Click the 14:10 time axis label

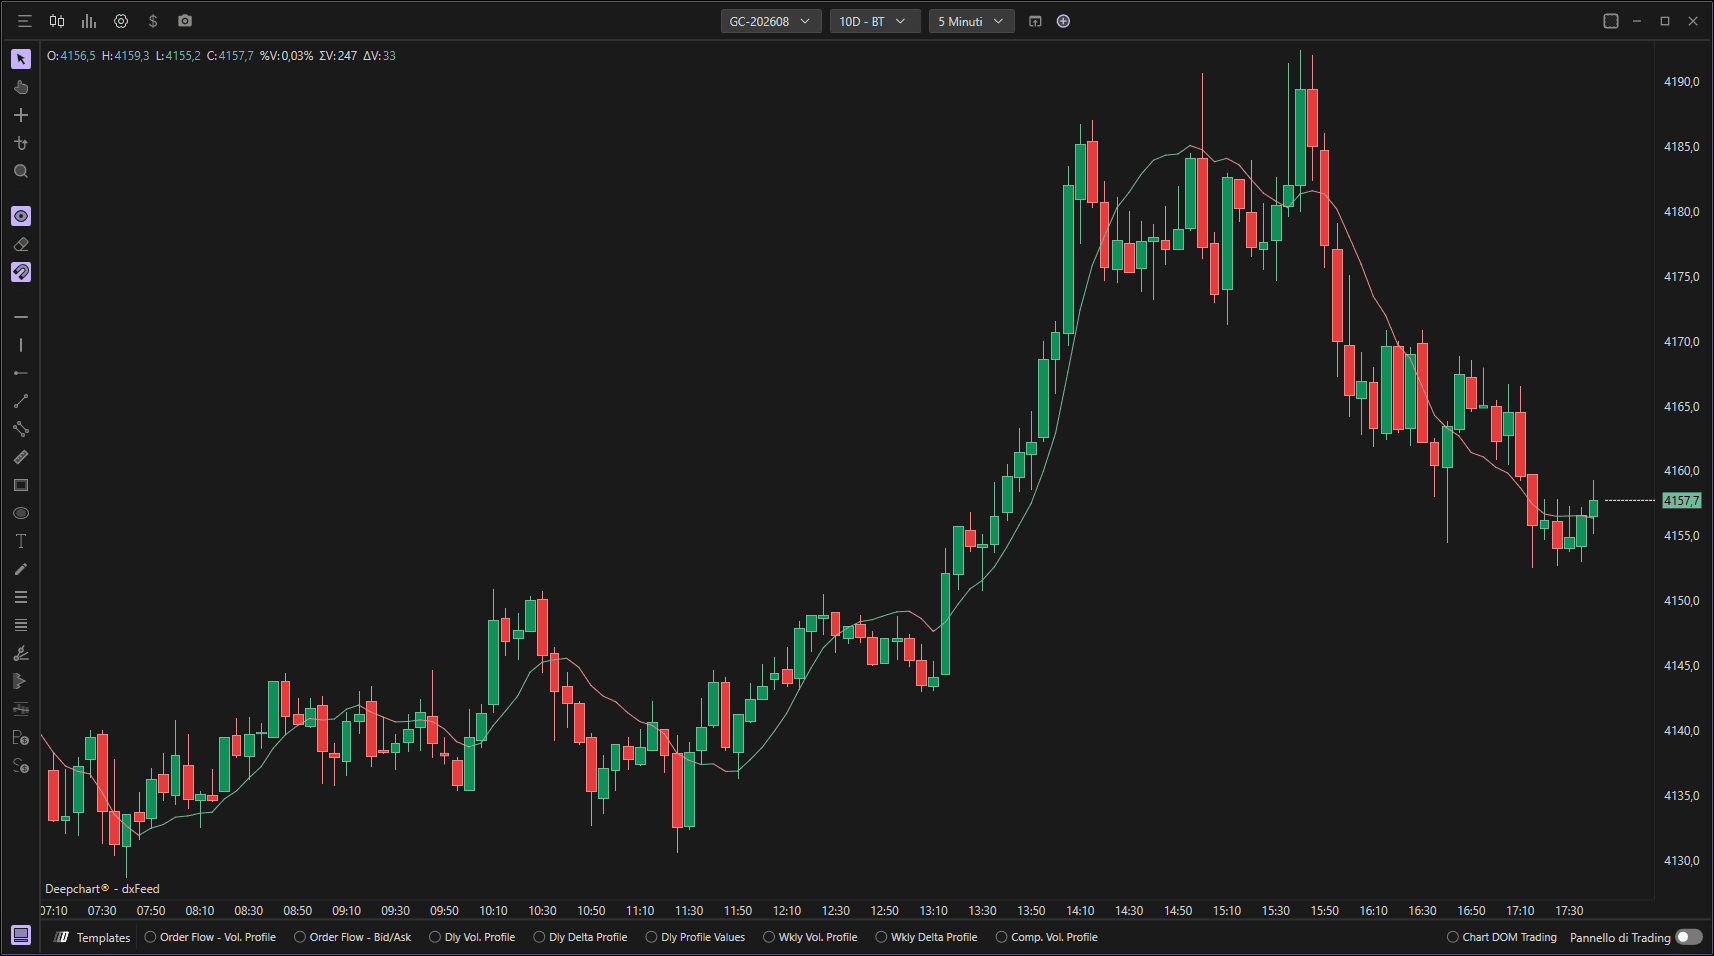(1080, 910)
